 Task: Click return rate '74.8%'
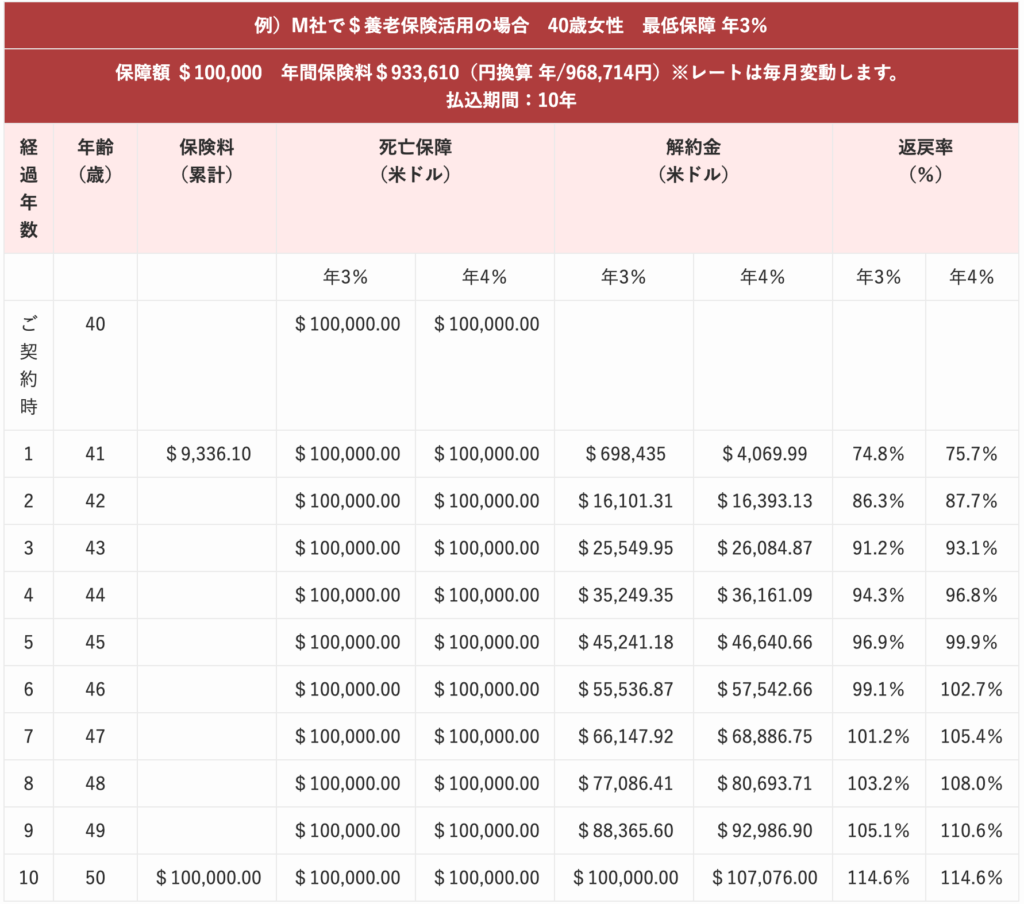pos(878,454)
